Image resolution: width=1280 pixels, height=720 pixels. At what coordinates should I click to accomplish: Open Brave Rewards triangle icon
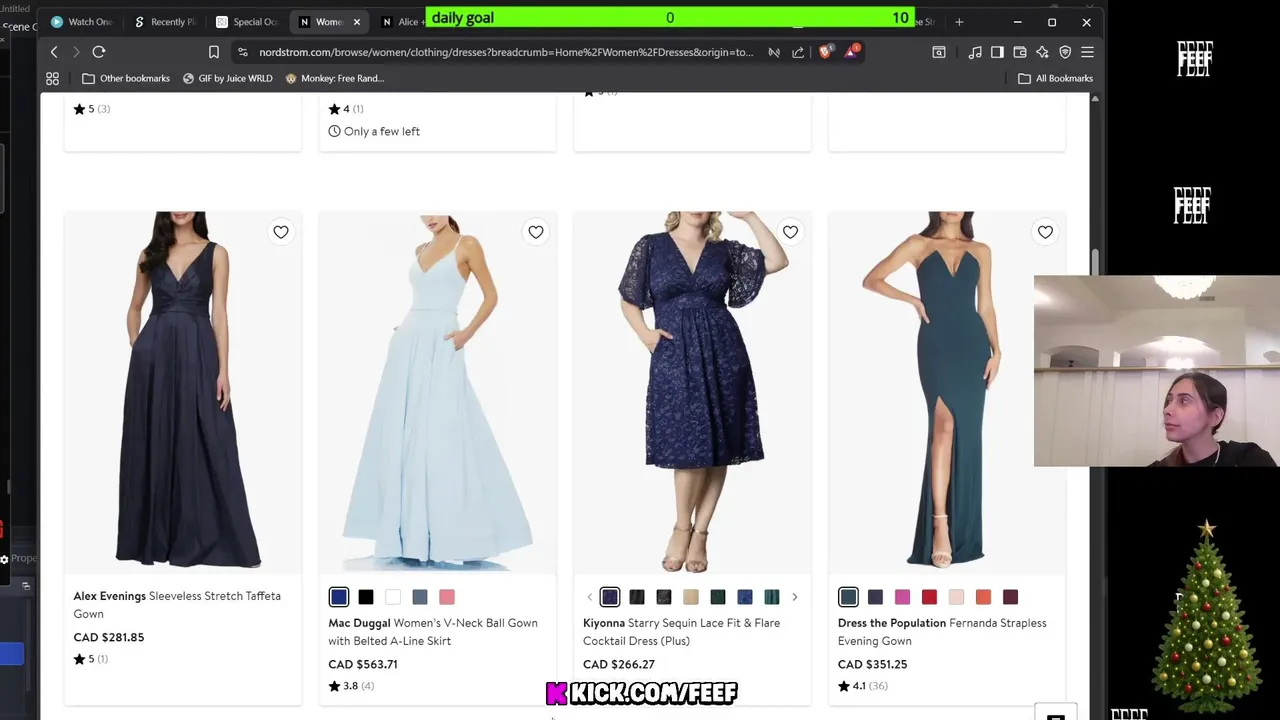click(x=852, y=51)
